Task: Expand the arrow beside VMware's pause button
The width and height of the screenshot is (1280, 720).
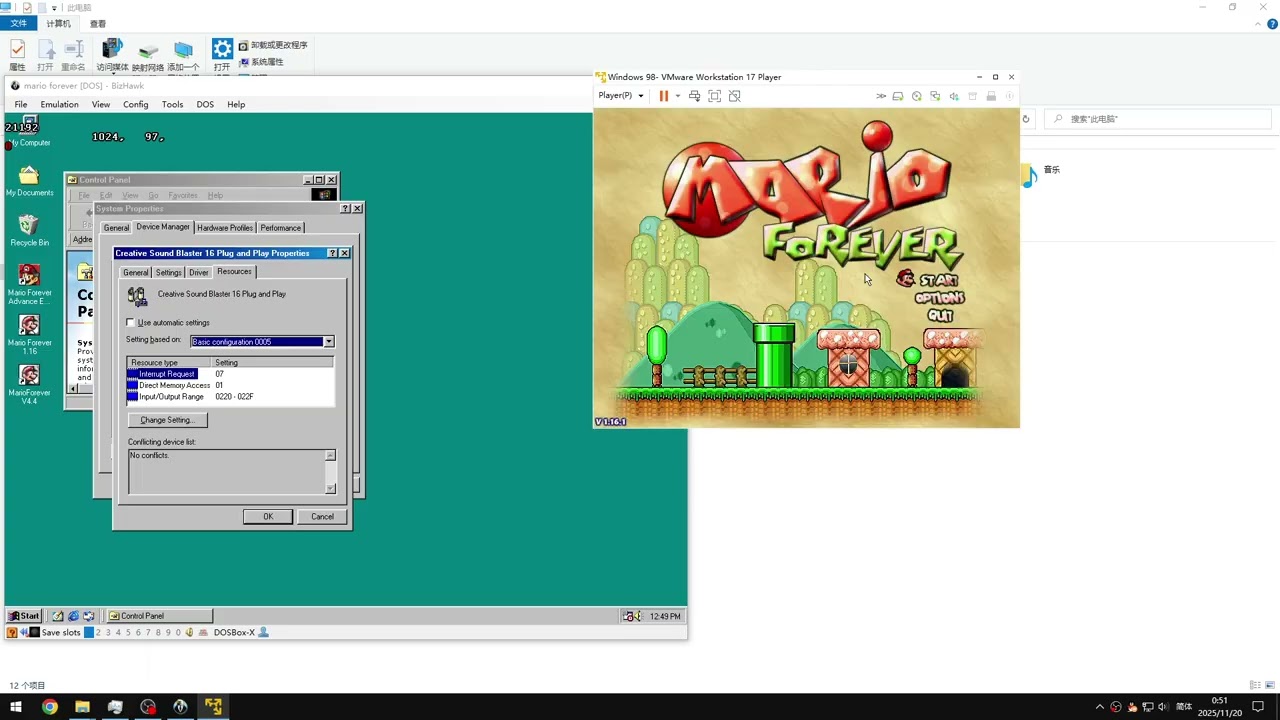Action: (x=677, y=96)
